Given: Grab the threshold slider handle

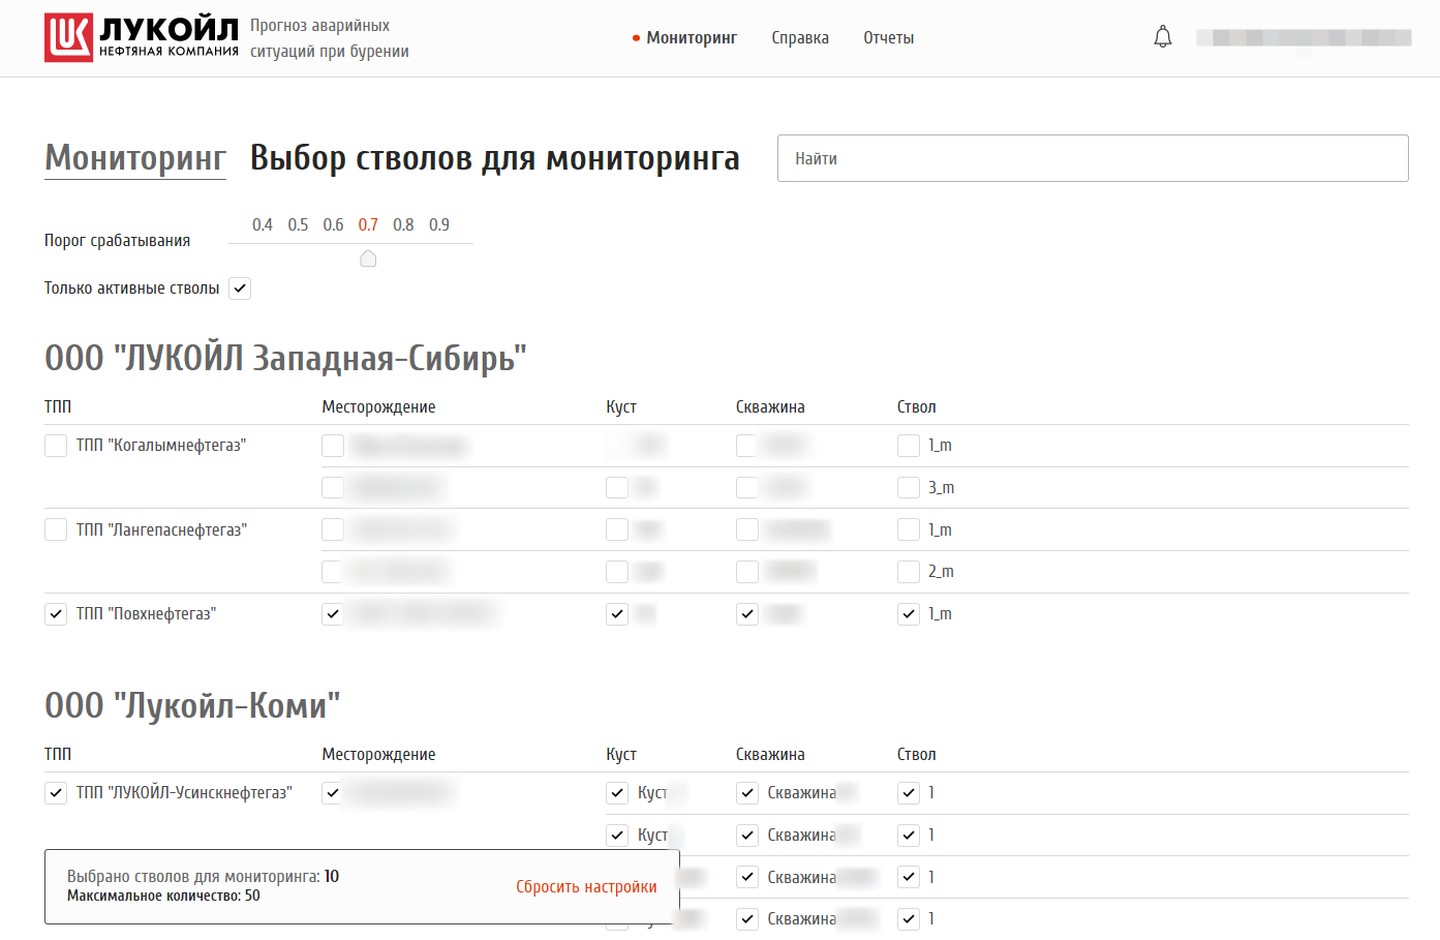Looking at the screenshot, I should pyautogui.click(x=368, y=259).
